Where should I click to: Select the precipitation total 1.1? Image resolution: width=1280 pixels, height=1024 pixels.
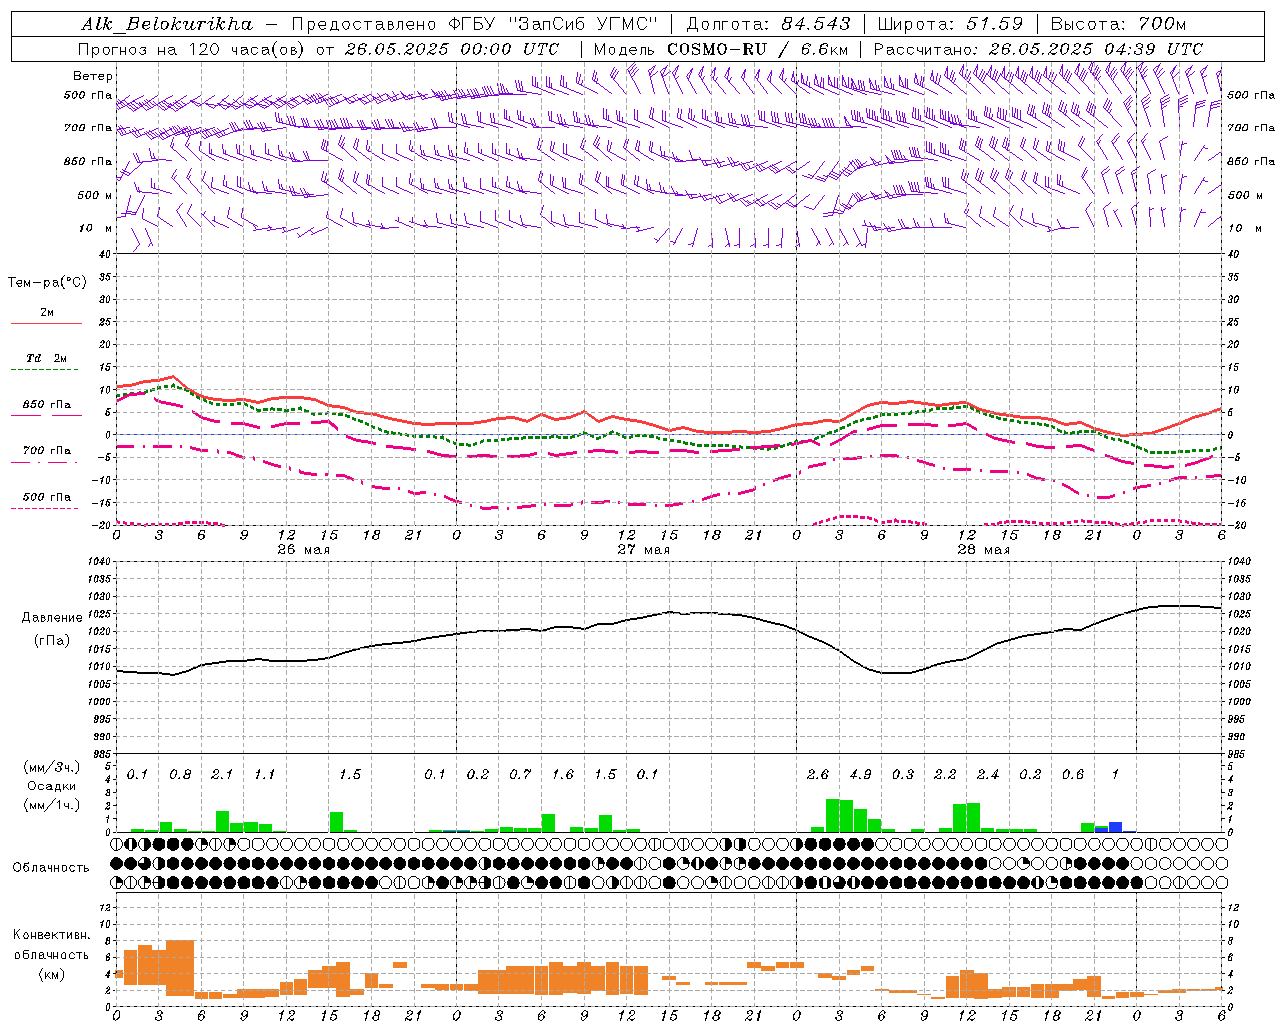click(x=264, y=775)
